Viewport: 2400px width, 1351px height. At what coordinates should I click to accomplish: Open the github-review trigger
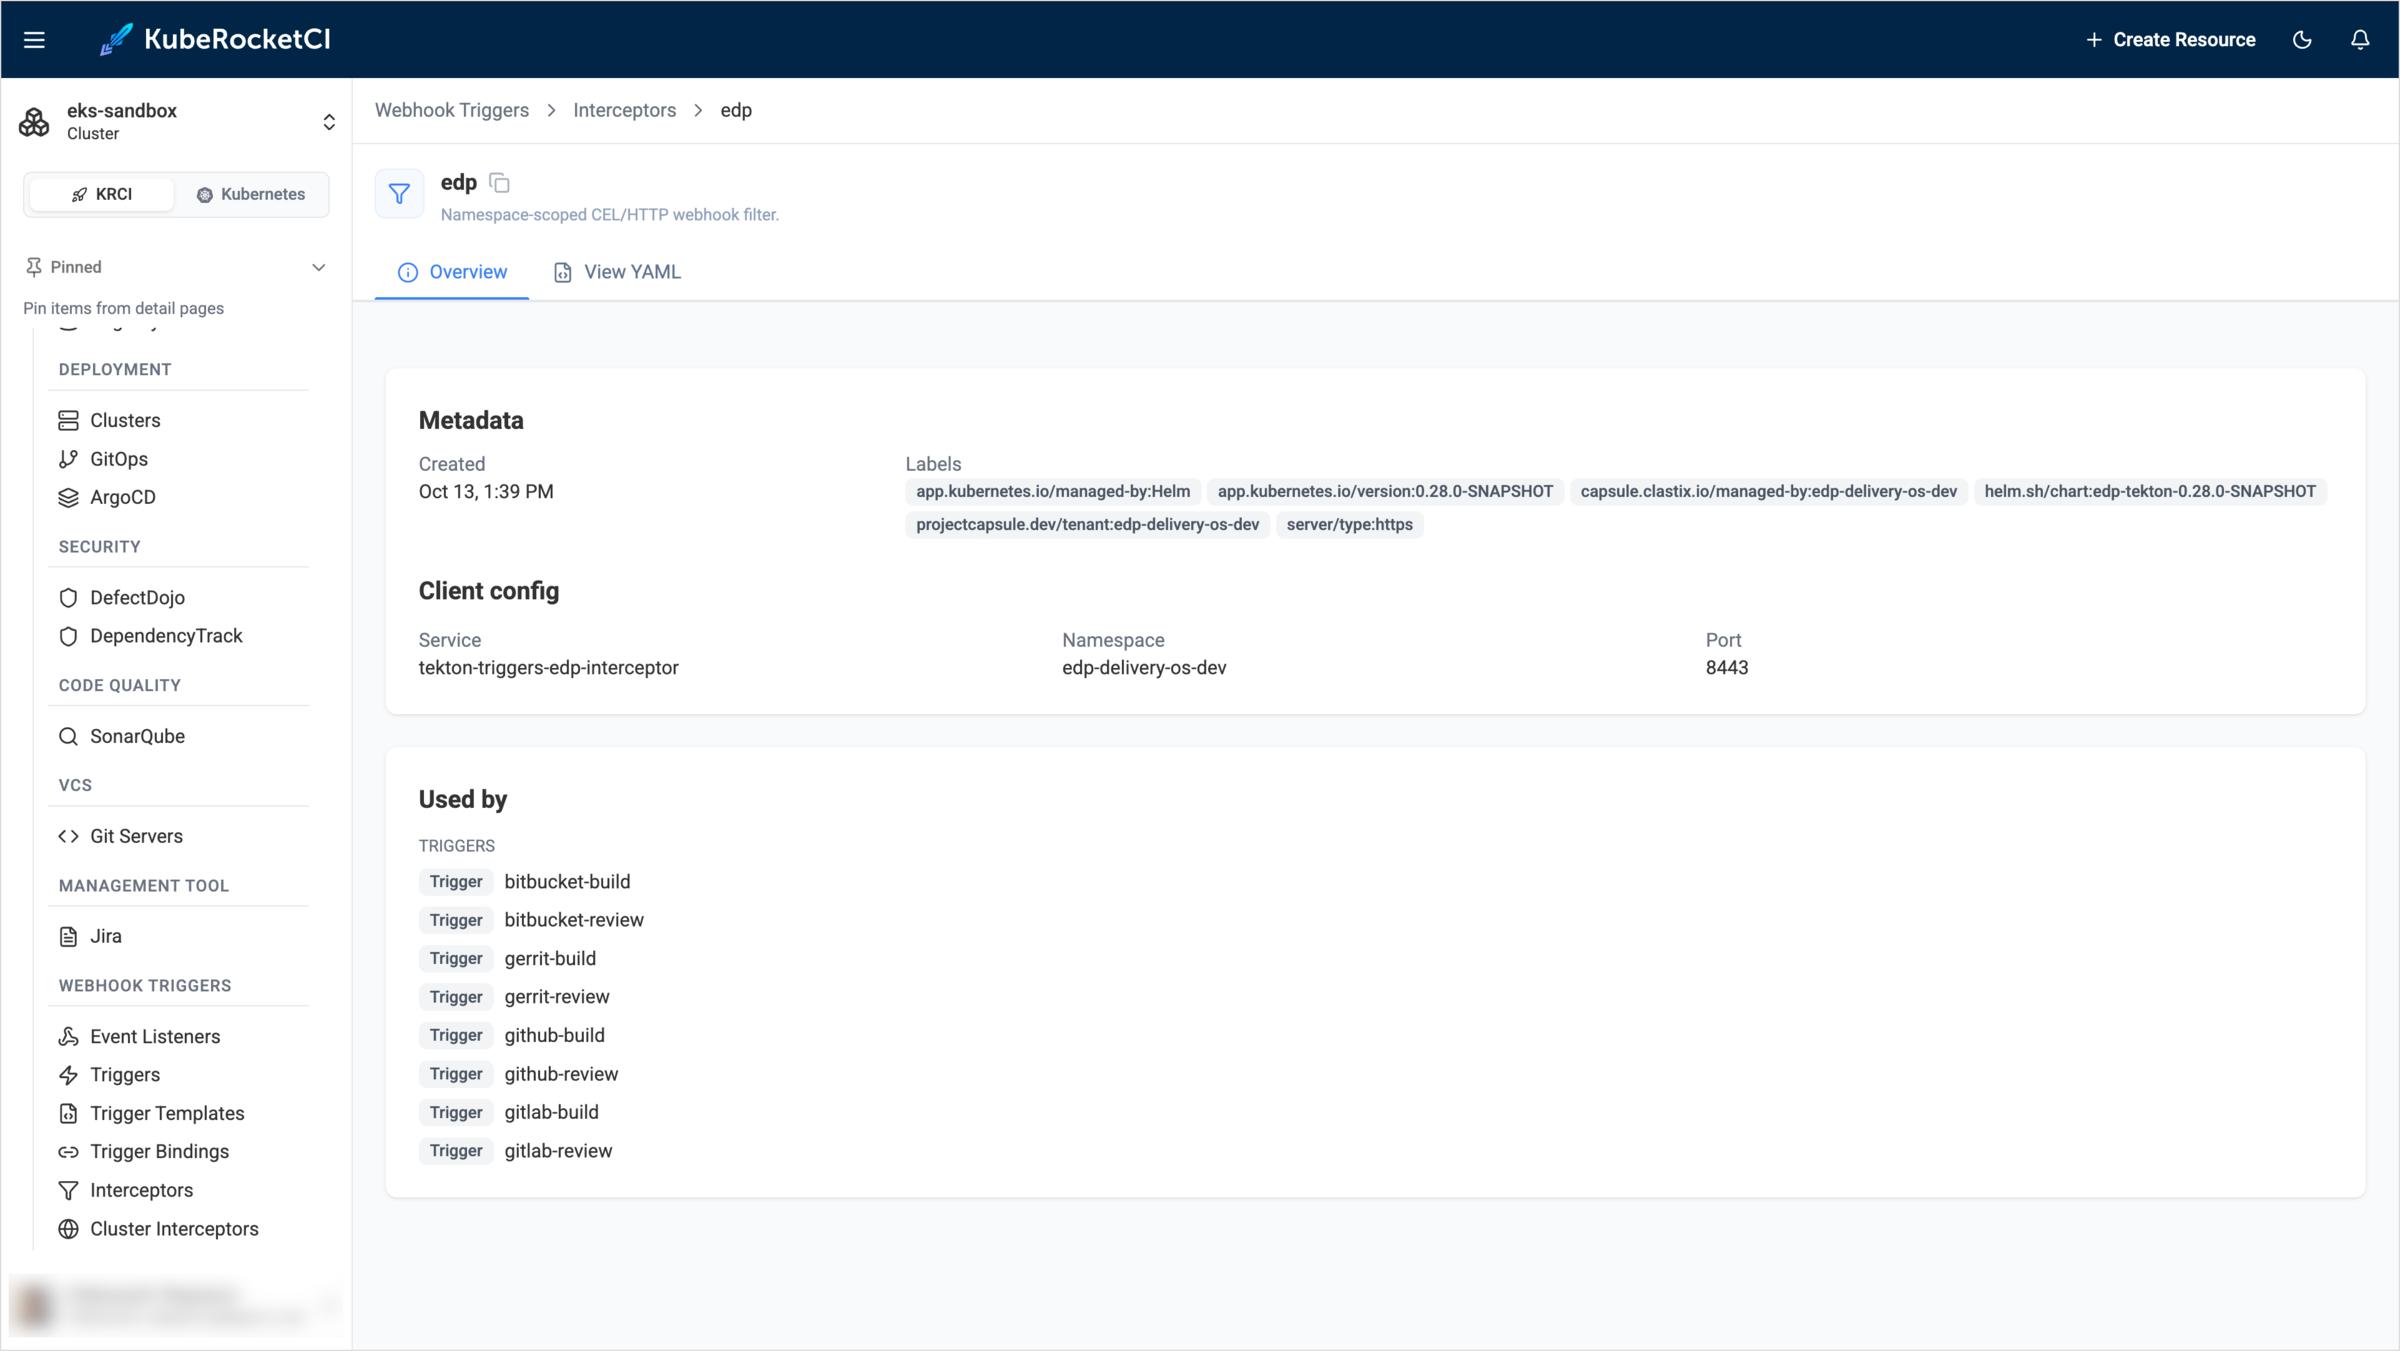point(561,1074)
